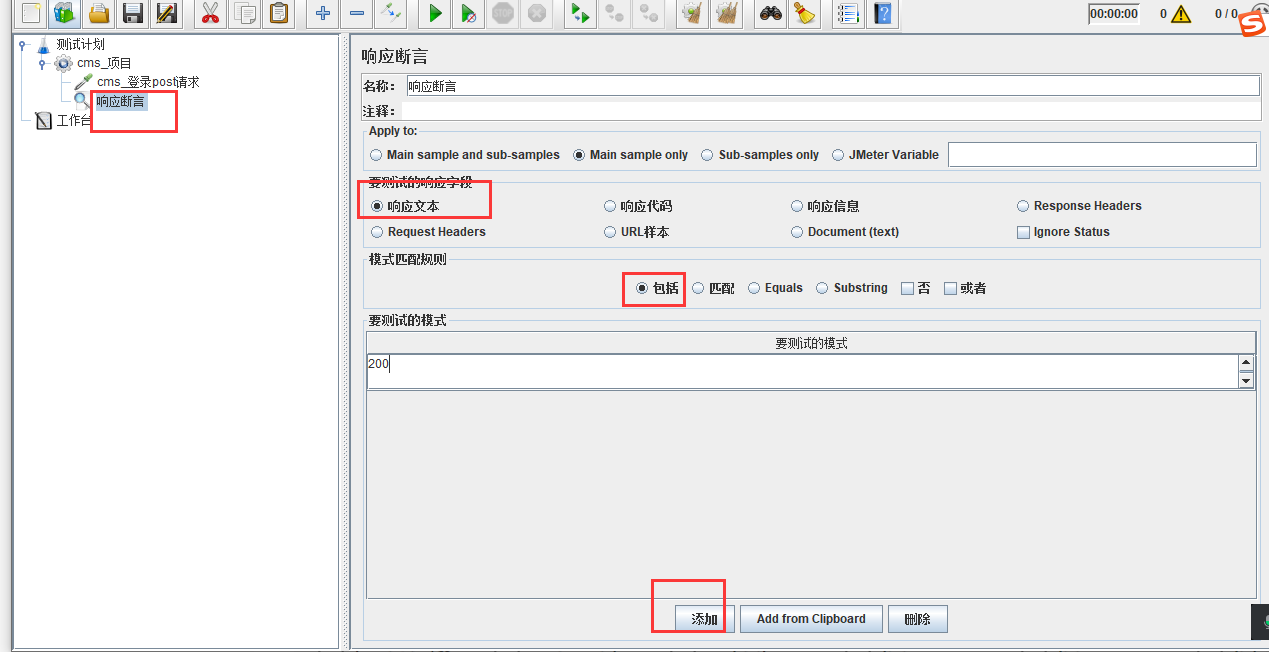Click pattern cell scroll down arrow
This screenshot has width=1269, height=652.
click(x=1246, y=380)
